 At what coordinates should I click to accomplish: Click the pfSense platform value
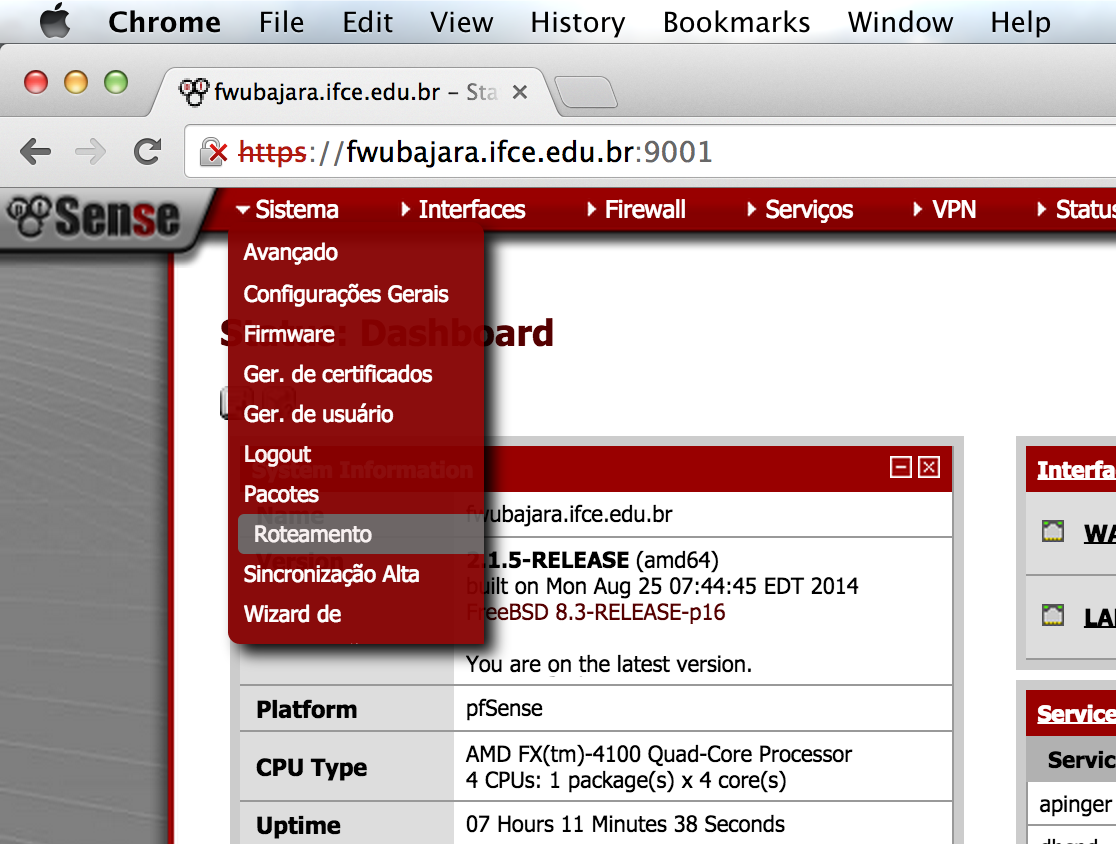(x=504, y=708)
